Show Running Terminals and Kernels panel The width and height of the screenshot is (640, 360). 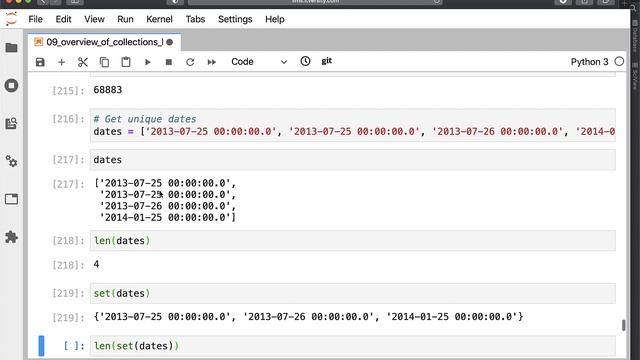point(11,85)
